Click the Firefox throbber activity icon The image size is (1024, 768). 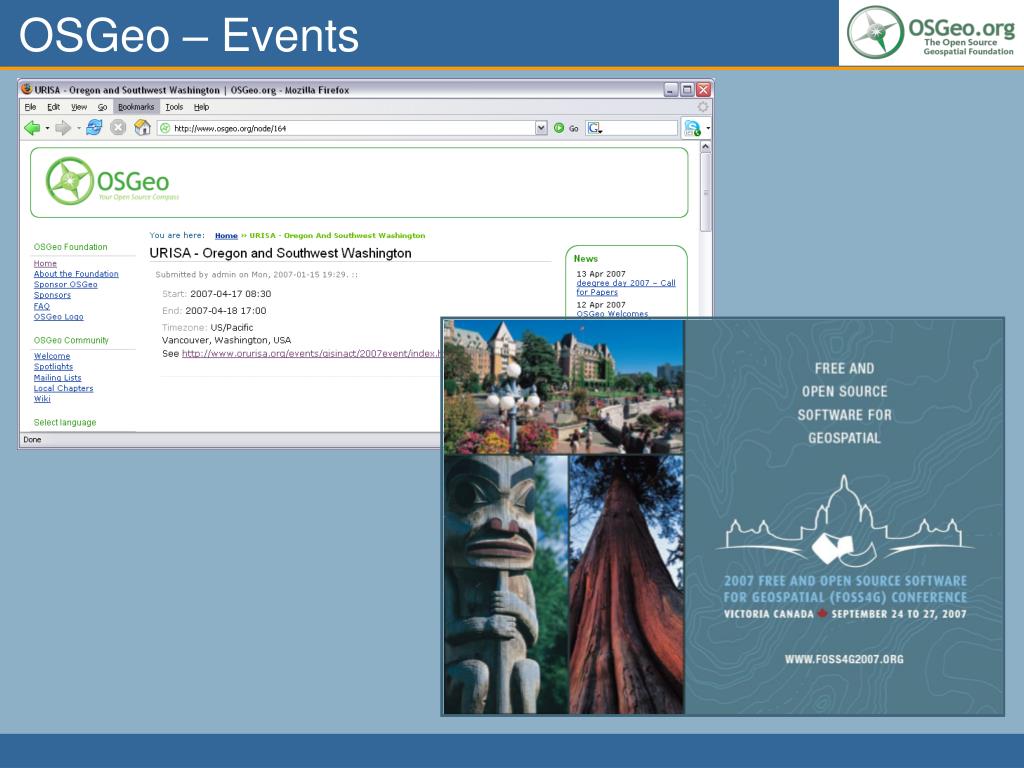click(x=703, y=107)
